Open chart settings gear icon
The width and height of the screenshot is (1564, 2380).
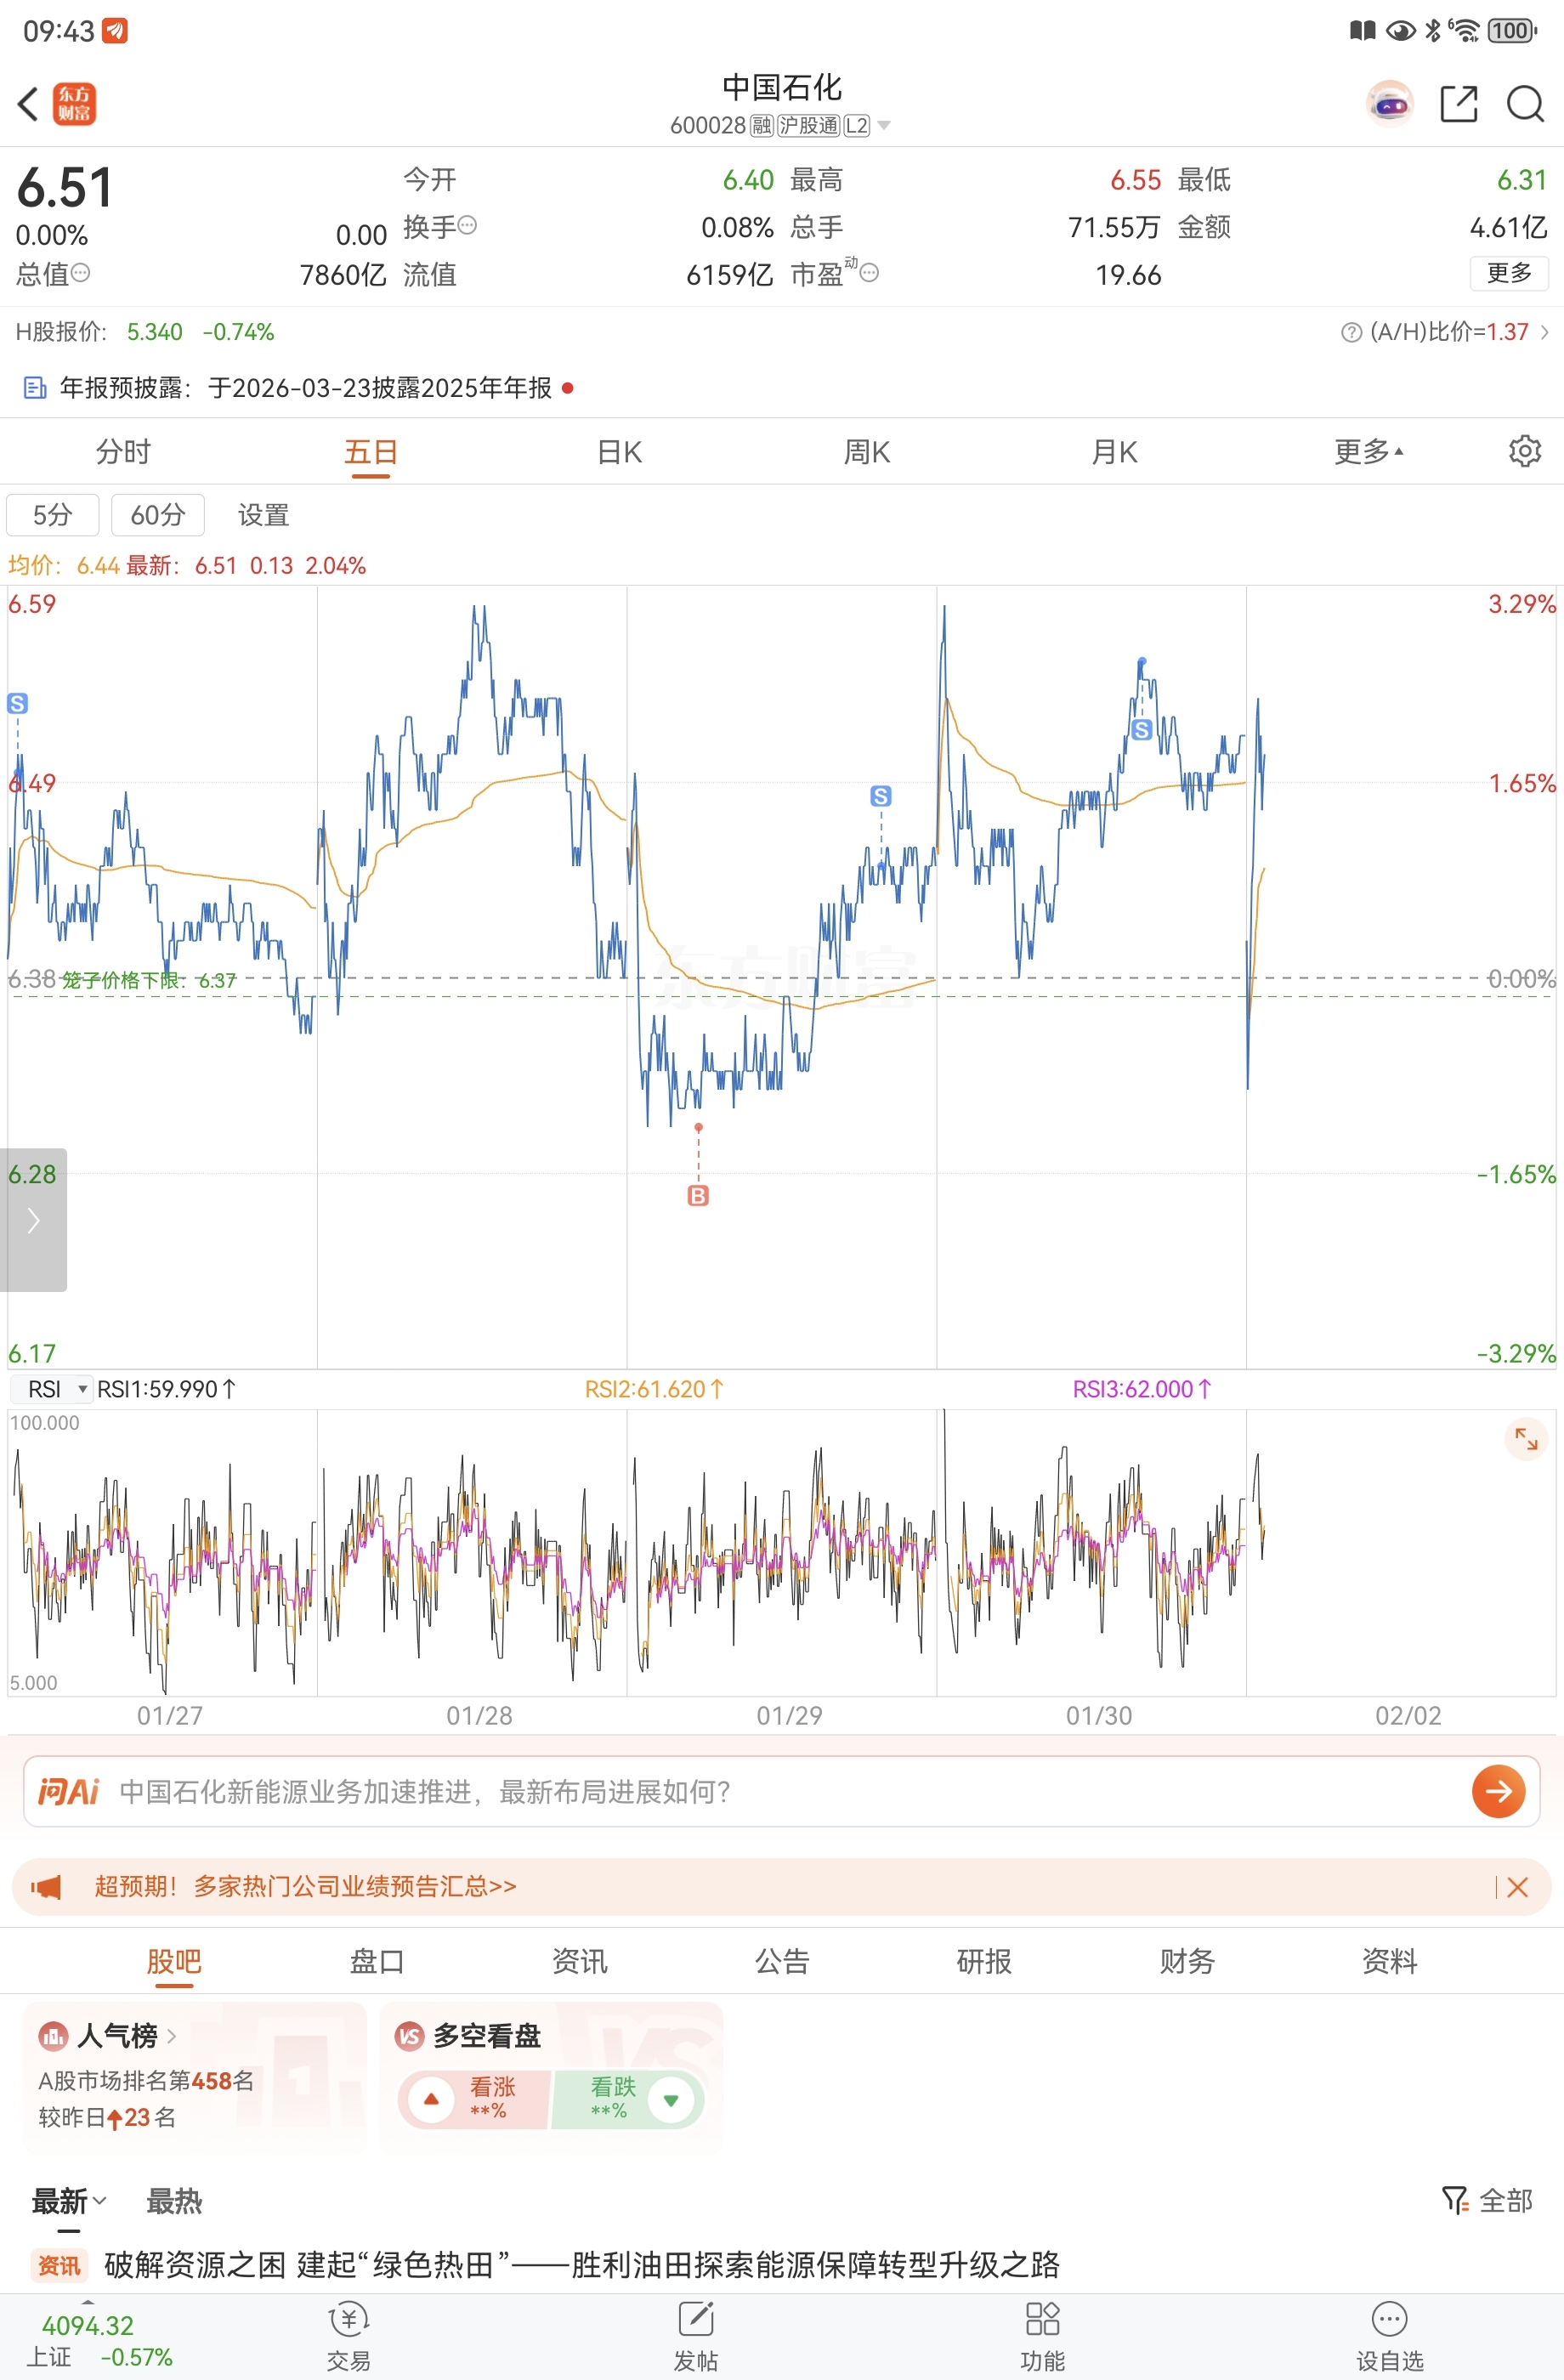1524,451
